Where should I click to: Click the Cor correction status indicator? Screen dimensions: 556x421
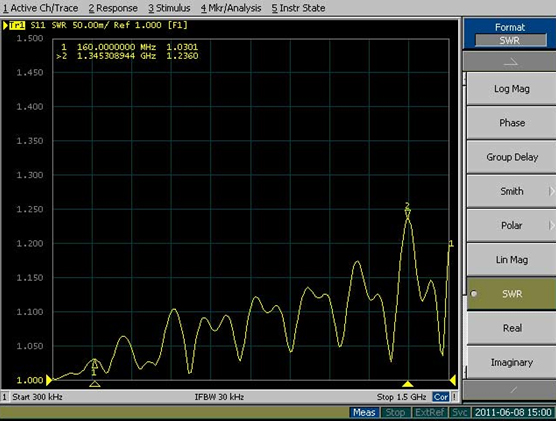pos(441,397)
